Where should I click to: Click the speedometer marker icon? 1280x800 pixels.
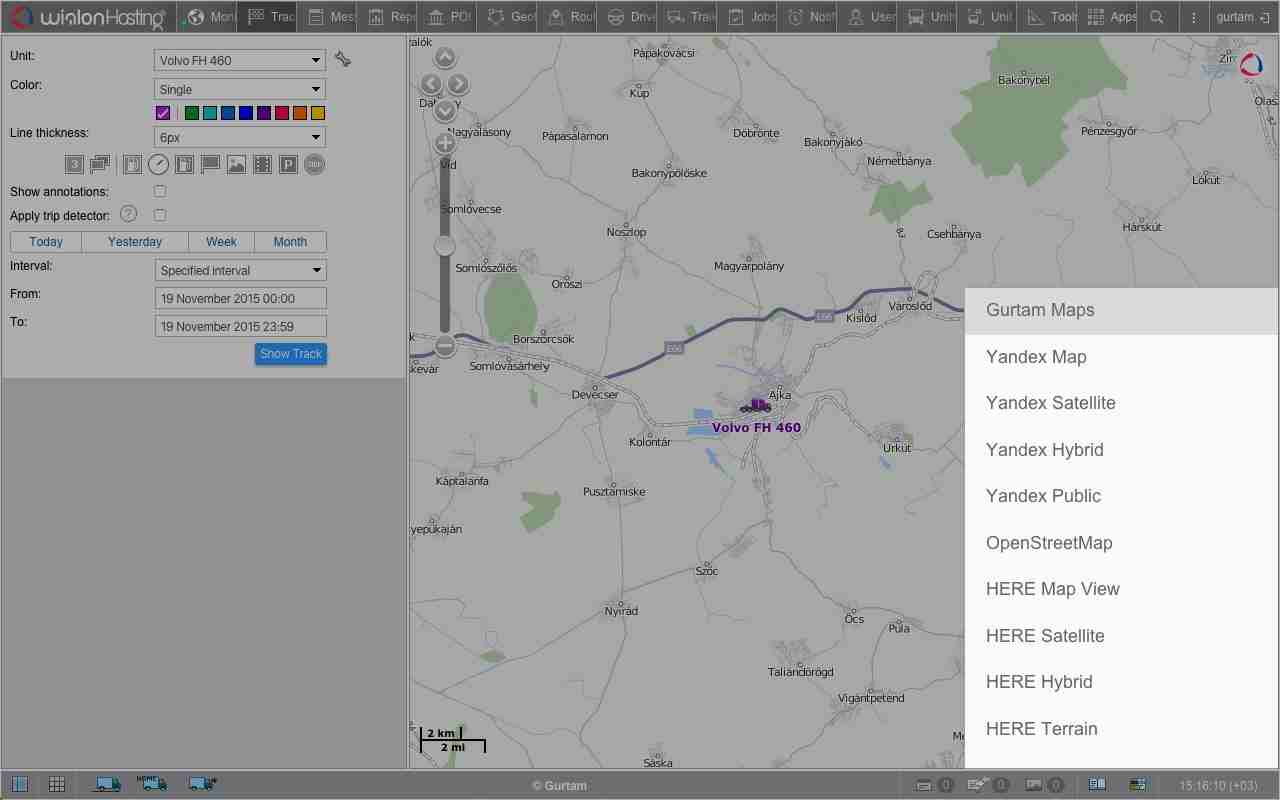(158, 165)
